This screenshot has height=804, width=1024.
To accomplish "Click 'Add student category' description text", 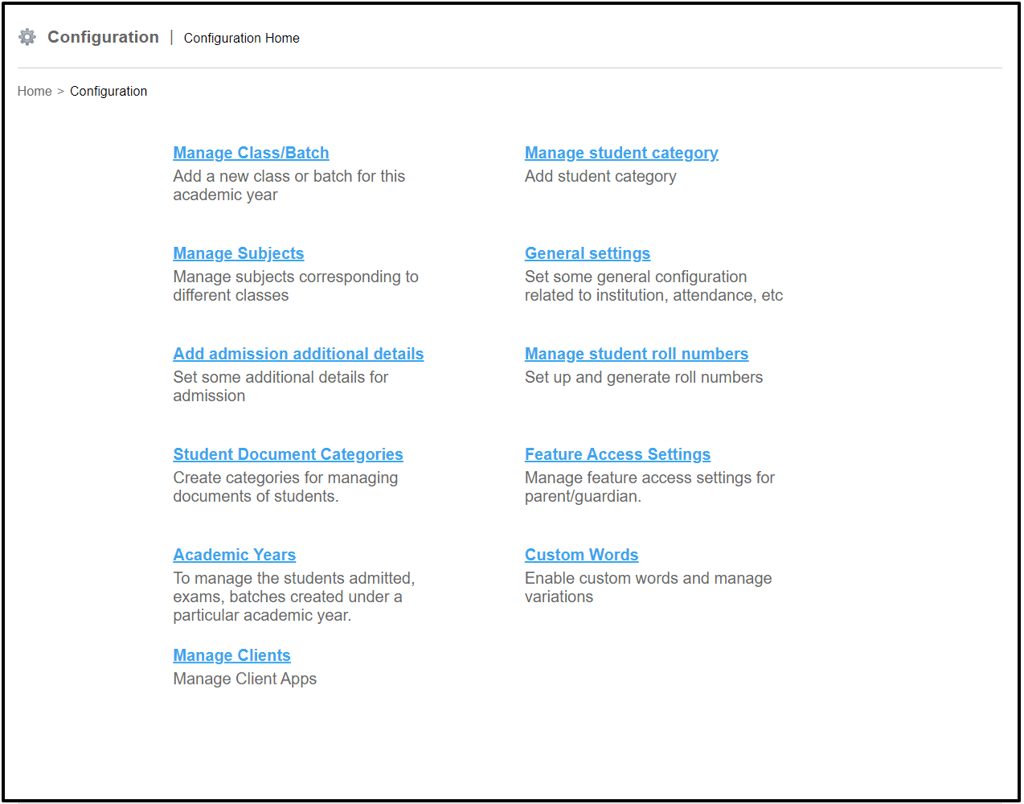I will 600,176.
